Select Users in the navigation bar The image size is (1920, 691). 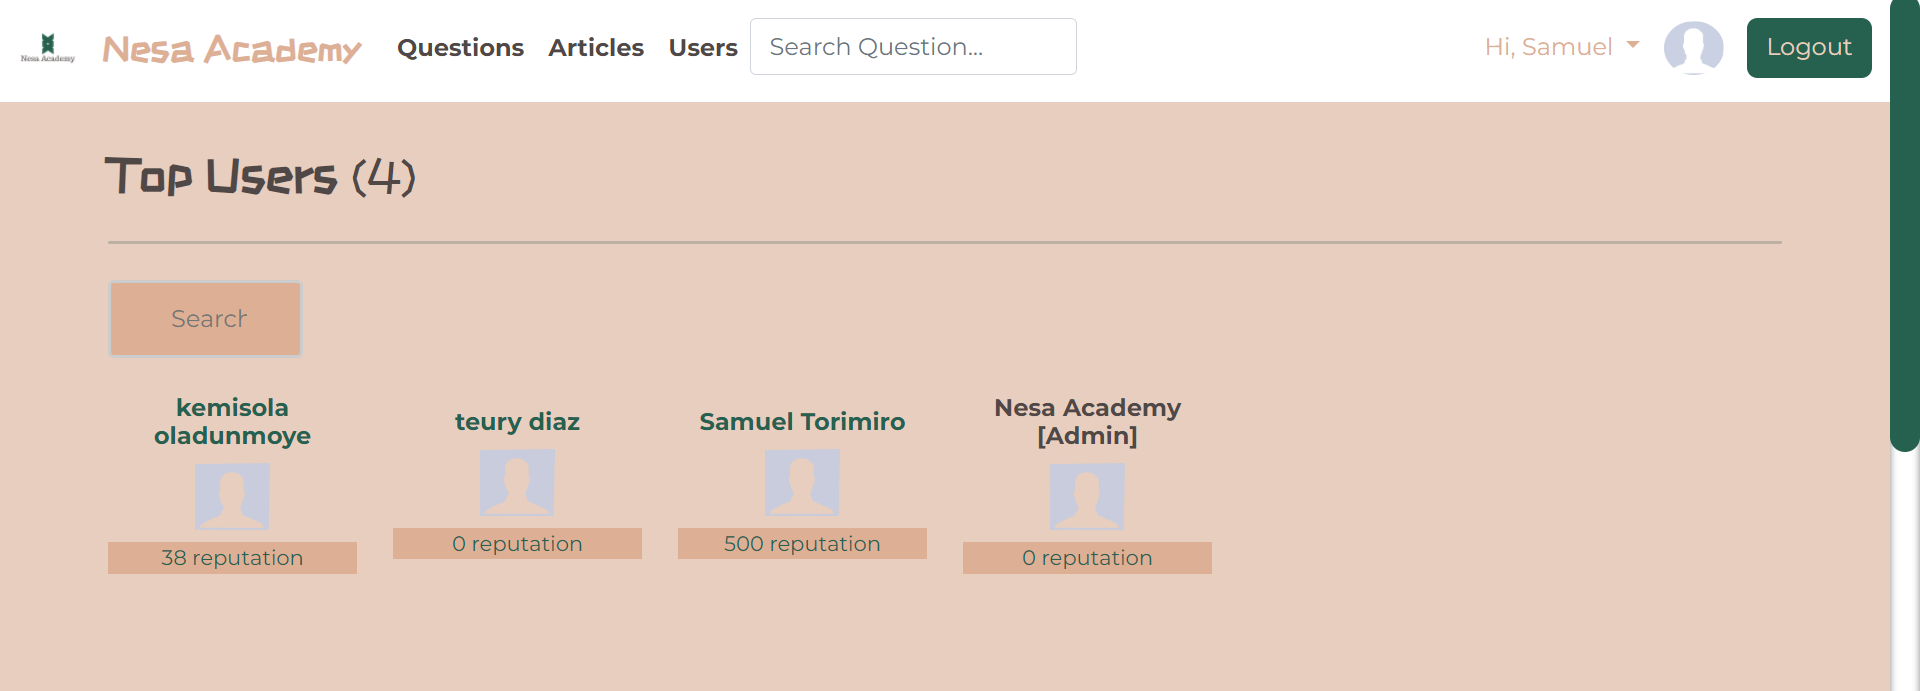[x=703, y=47]
